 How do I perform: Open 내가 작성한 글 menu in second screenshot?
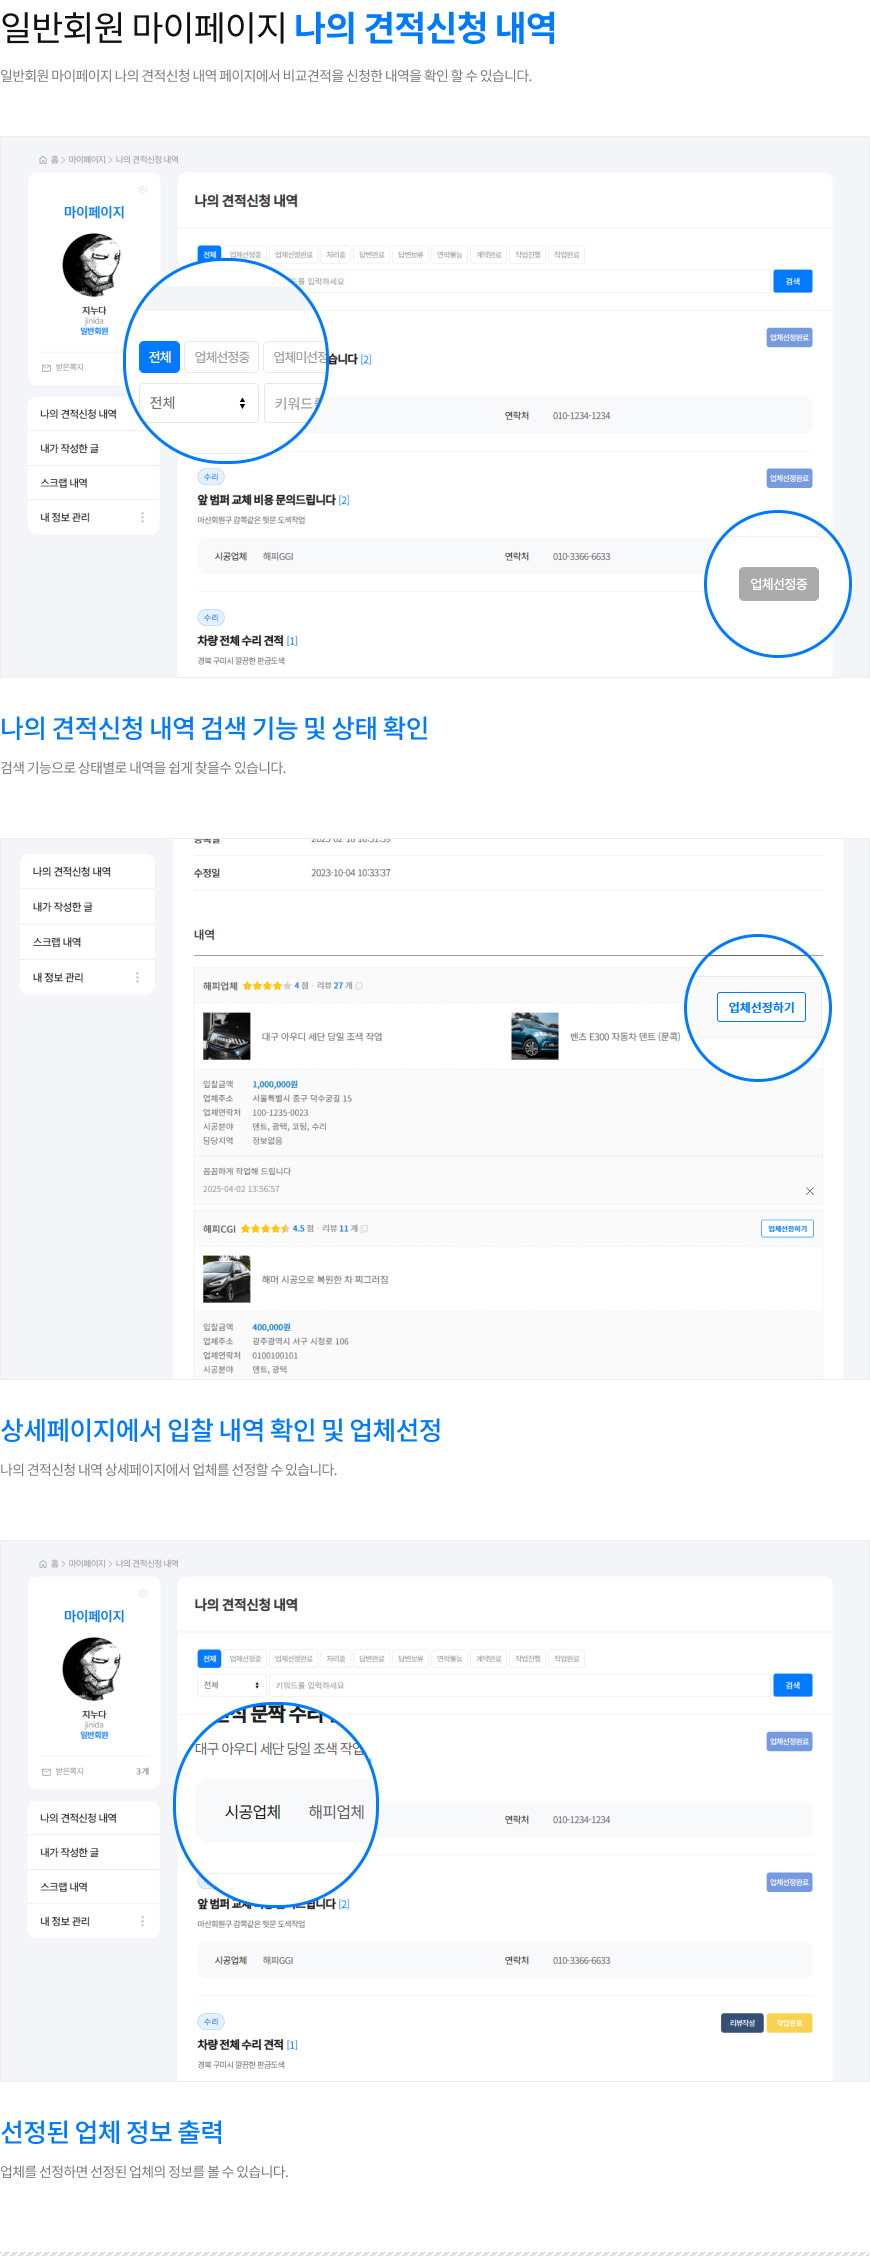pos(87,907)
